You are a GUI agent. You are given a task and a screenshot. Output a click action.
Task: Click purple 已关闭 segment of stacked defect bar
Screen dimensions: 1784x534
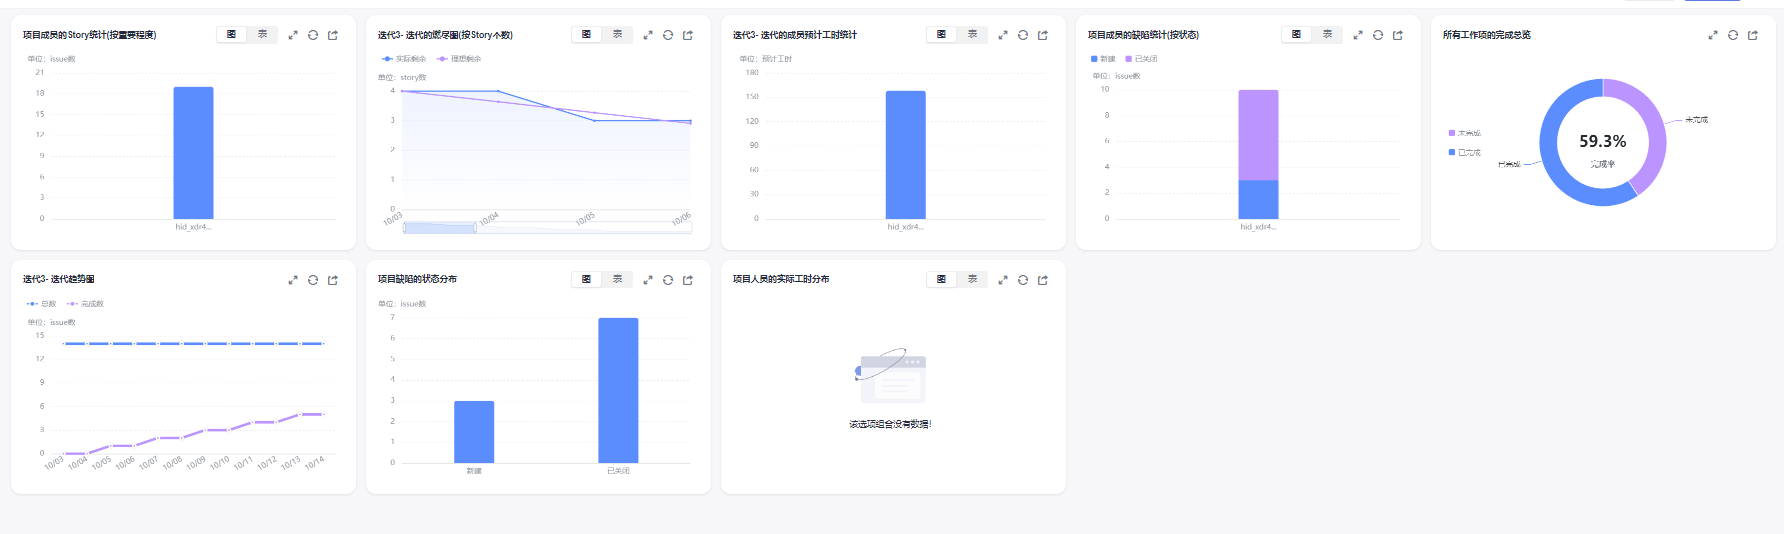1258,135
